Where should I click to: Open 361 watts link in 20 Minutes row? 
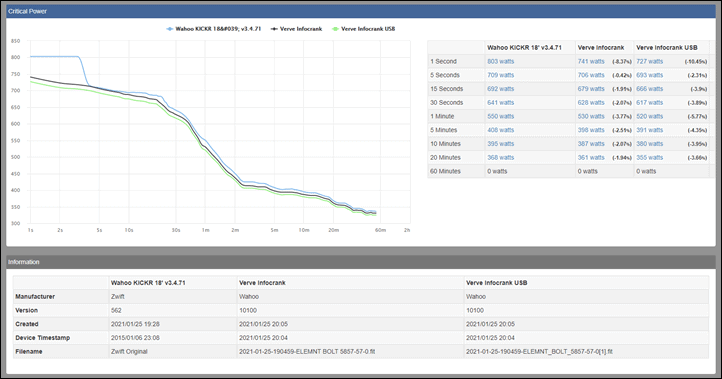point(591,157)
